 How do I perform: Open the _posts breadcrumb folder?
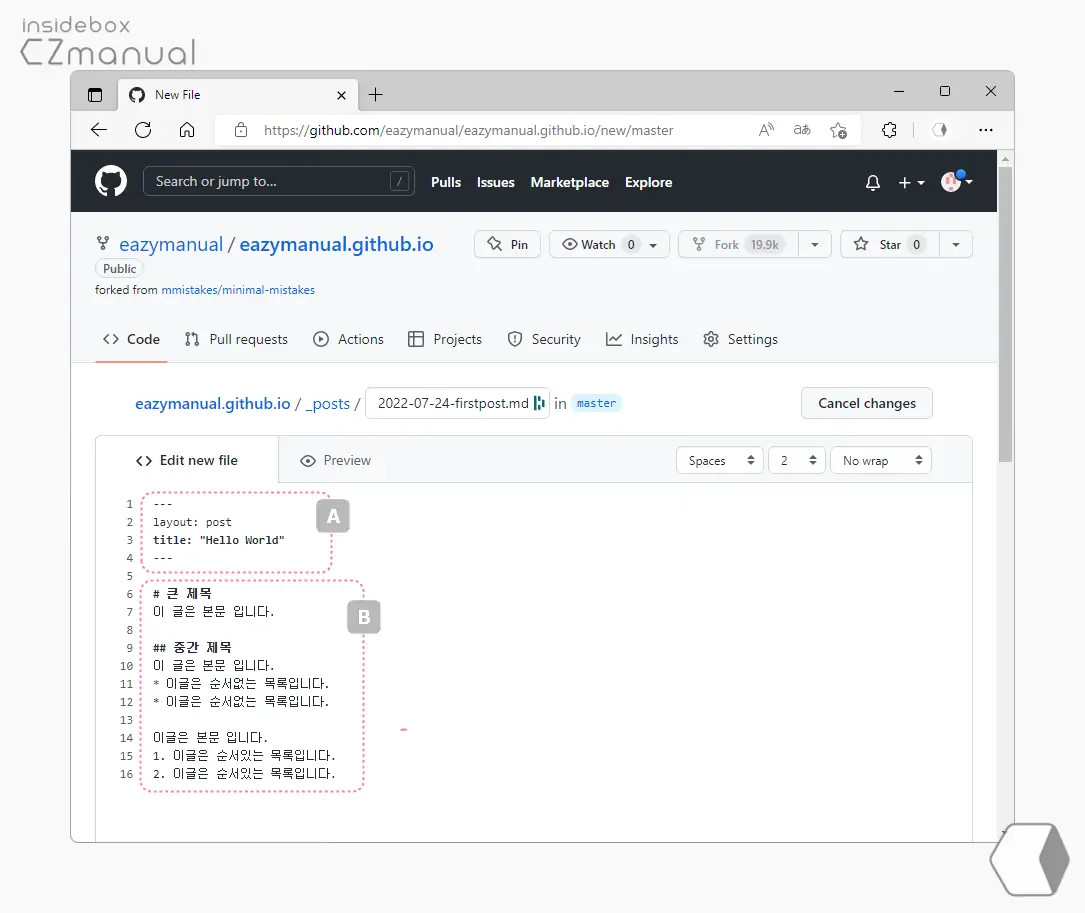(328, 404)
